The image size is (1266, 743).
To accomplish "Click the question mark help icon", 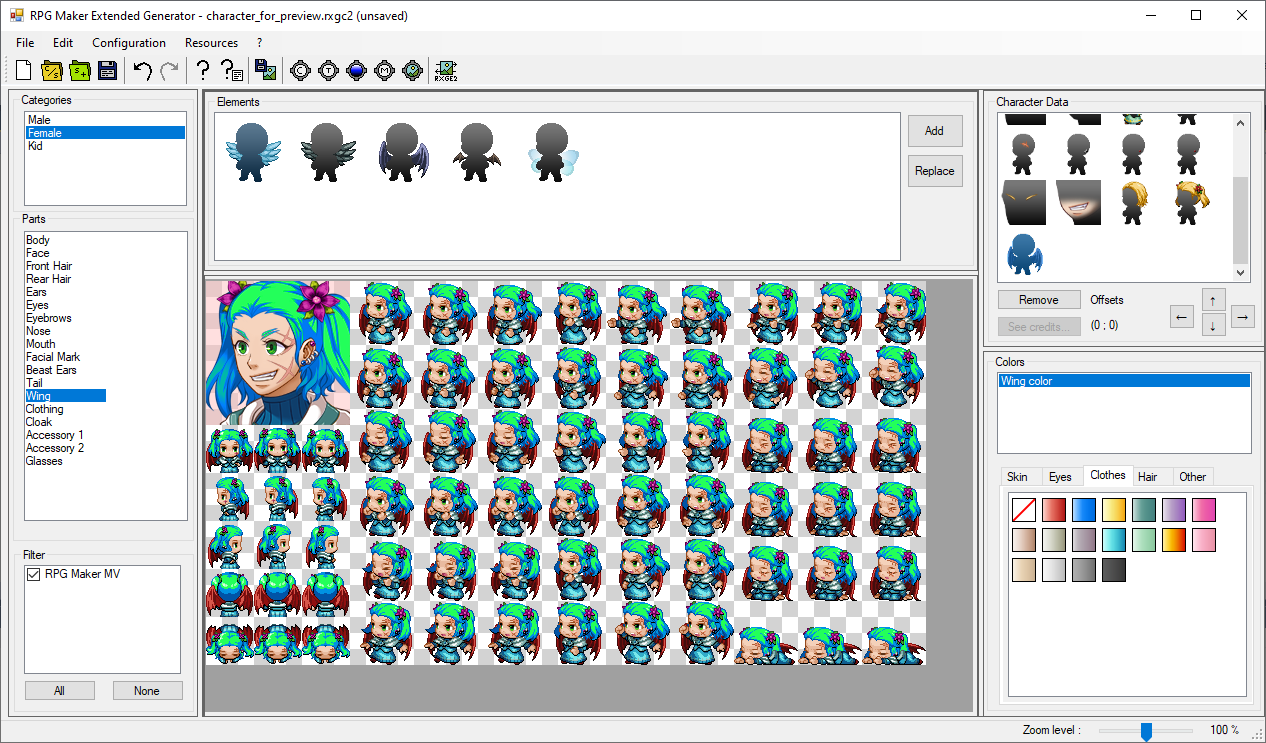I will 203,70.
